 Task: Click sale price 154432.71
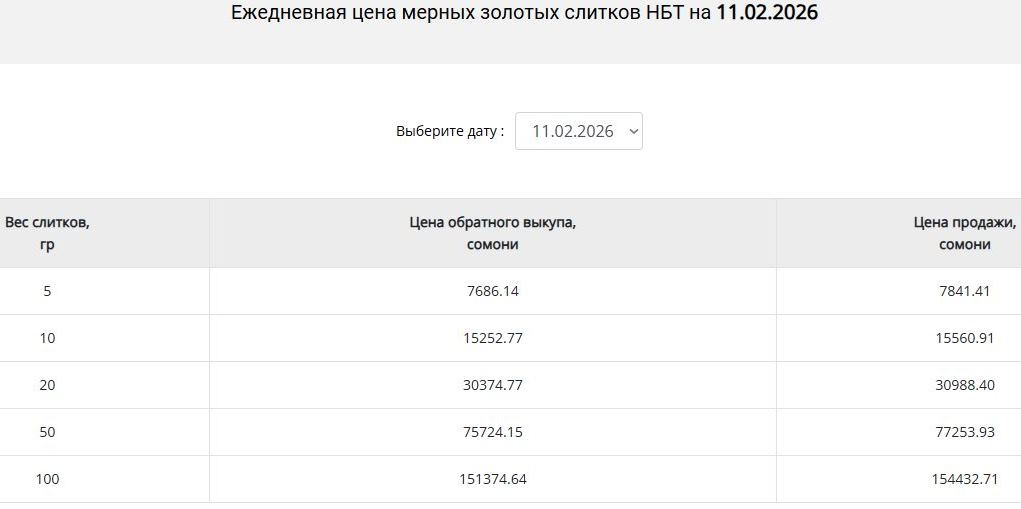click(x=964, y=479)
